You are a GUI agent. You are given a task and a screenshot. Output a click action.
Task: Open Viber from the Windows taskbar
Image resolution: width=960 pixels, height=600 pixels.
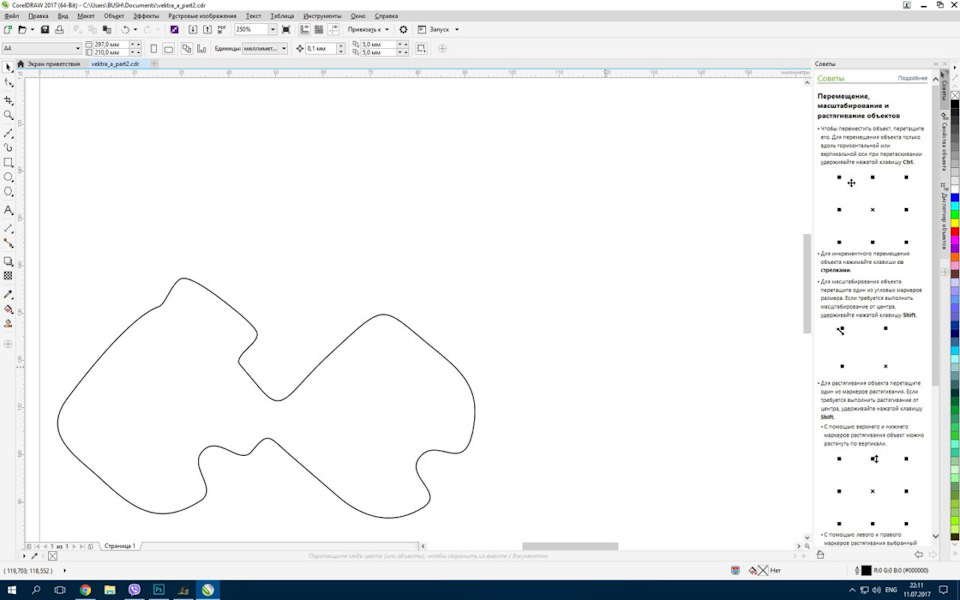click(x=134, y=590)
